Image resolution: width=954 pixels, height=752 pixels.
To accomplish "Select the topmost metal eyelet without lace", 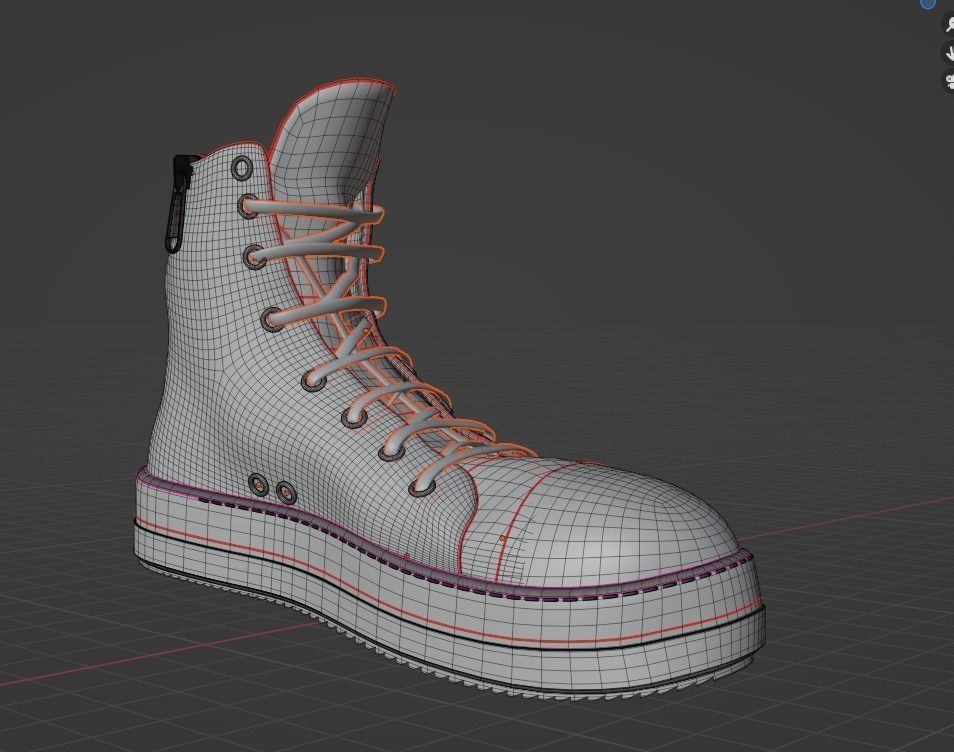I will pyautogui.click(x=242, y=169).
